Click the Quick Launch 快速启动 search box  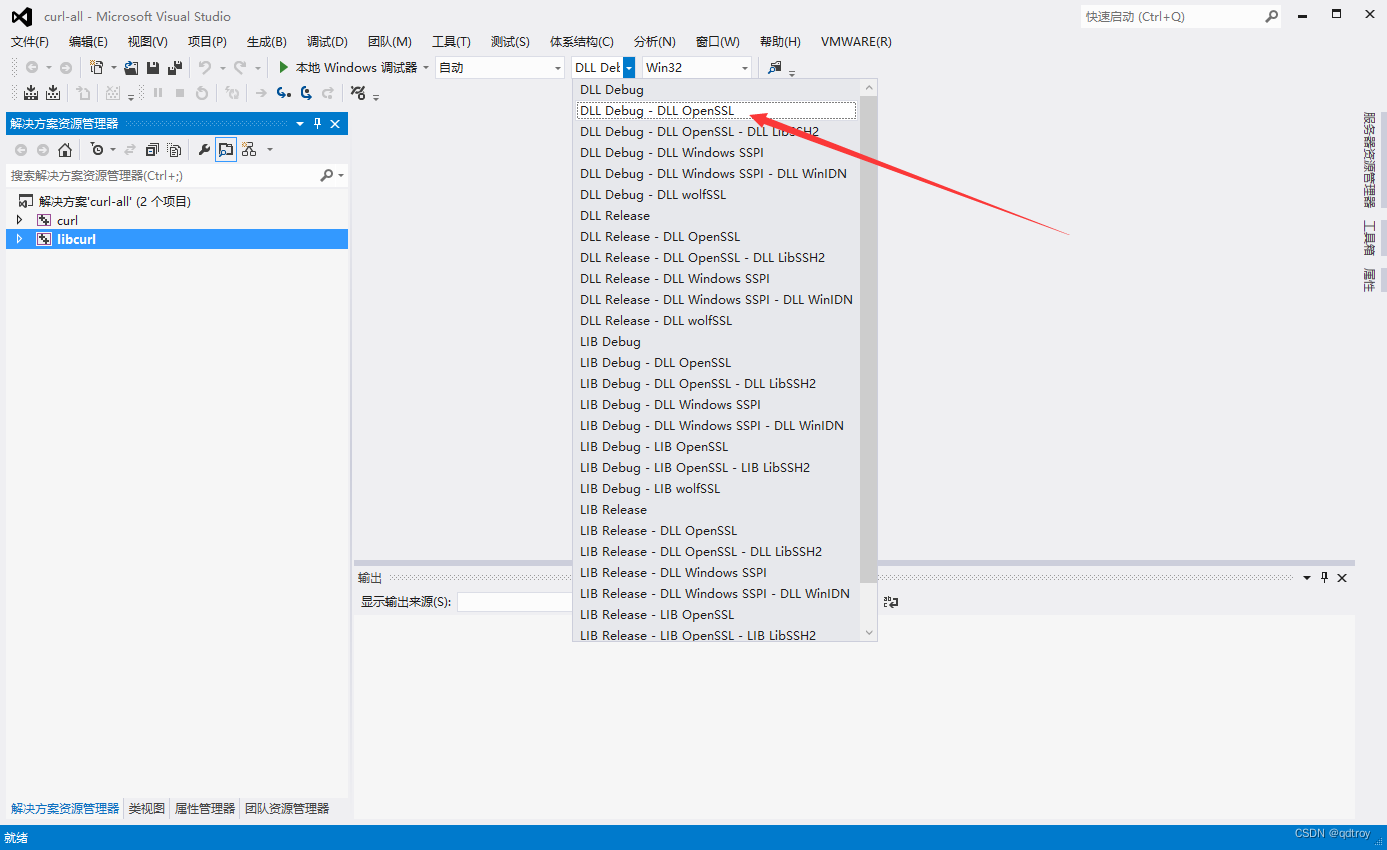point(1173,16)
